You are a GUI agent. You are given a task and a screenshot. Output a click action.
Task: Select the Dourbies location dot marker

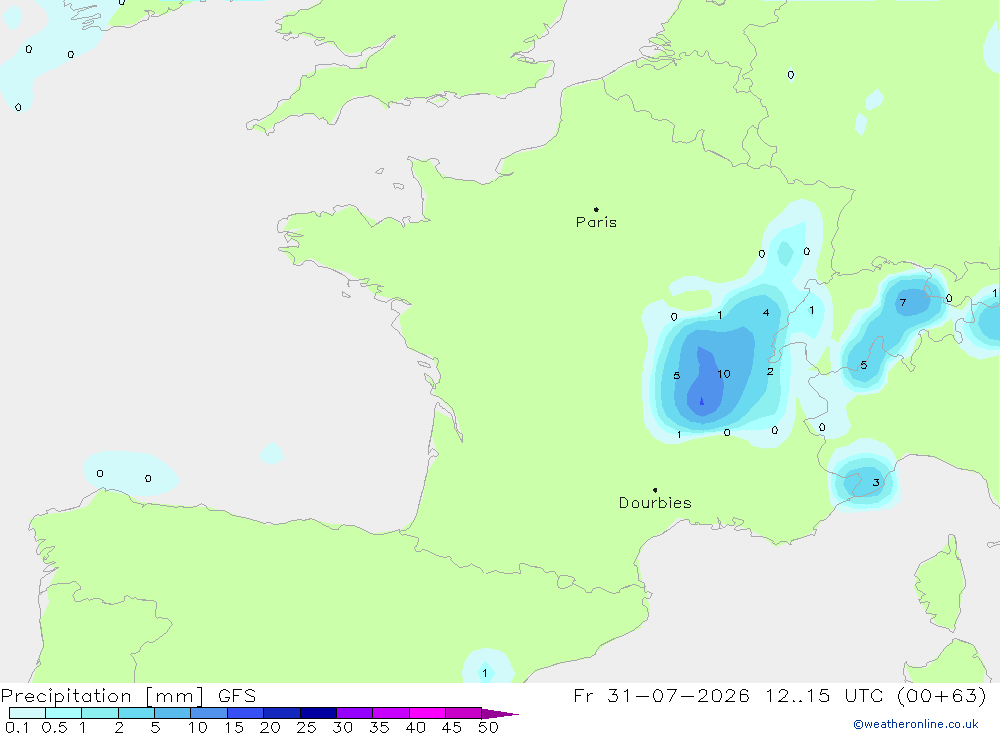click(655, 490)
